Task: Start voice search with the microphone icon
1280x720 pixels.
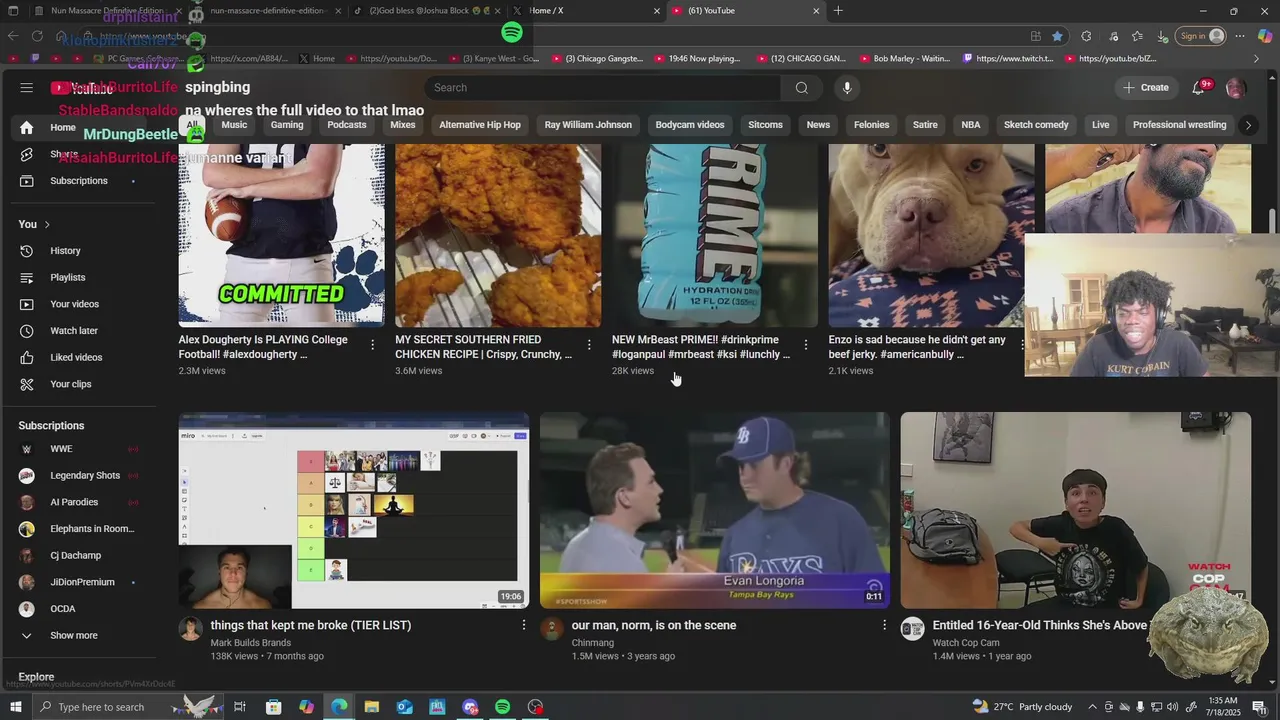Action: 847,88
